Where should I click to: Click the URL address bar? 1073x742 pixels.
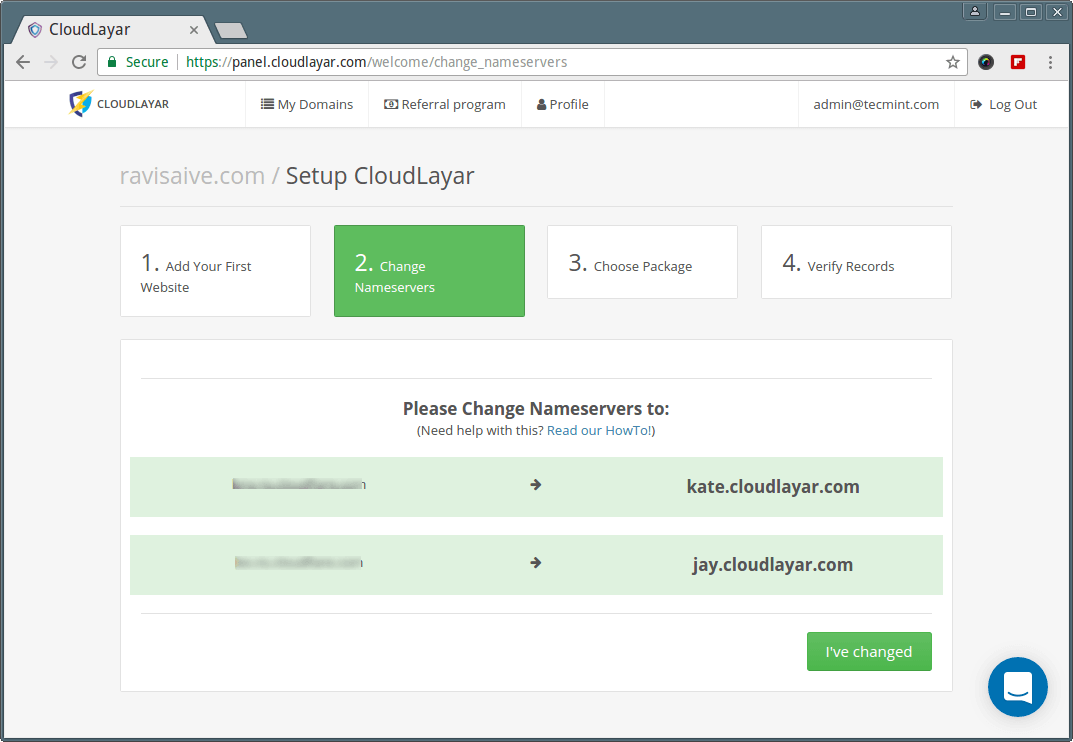point(532,62)
